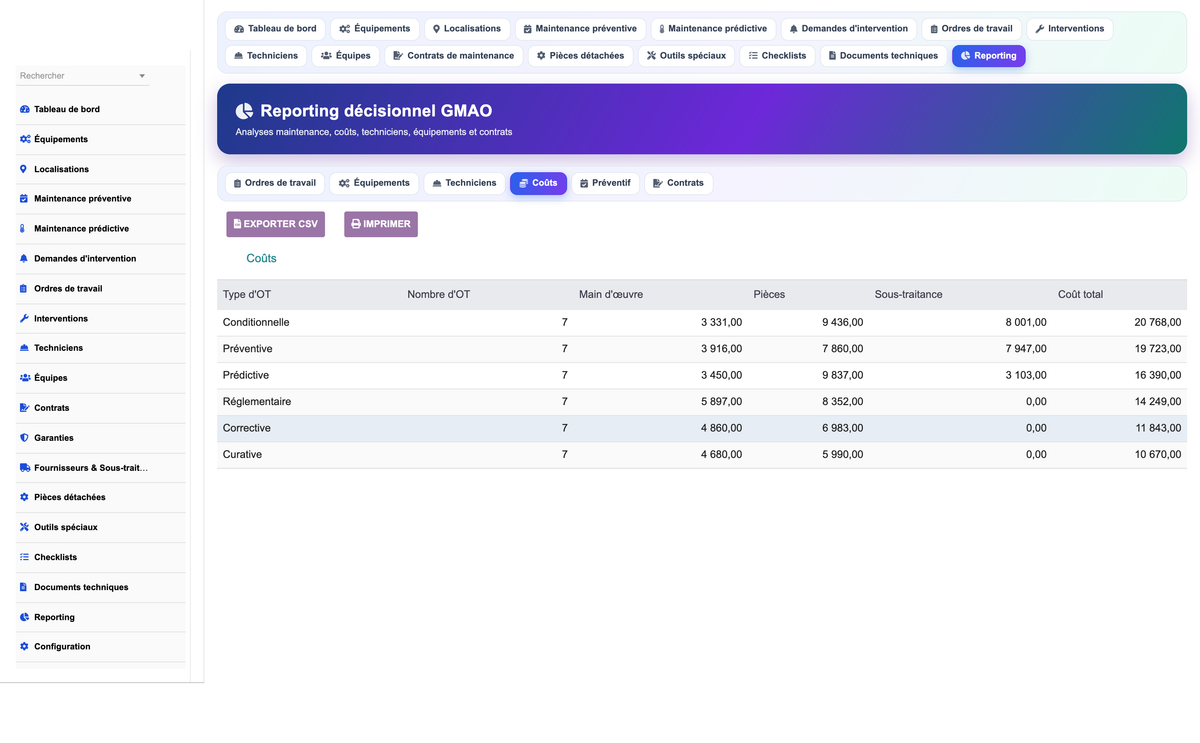1200x743 pixels.
Task: Sort by the Type d'OT column header
Action: [x=247, y=294]
